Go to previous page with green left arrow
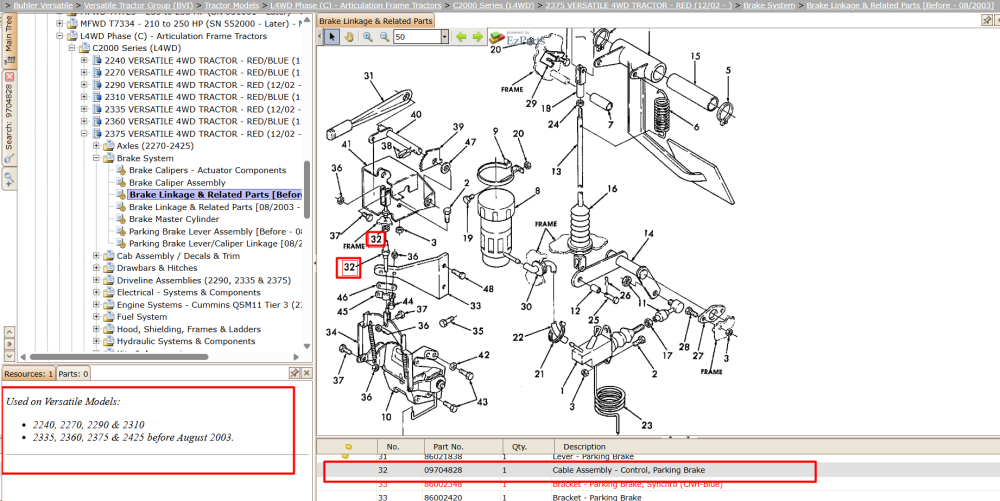This screenshot has width=1000, height=501. pos(461,37)
